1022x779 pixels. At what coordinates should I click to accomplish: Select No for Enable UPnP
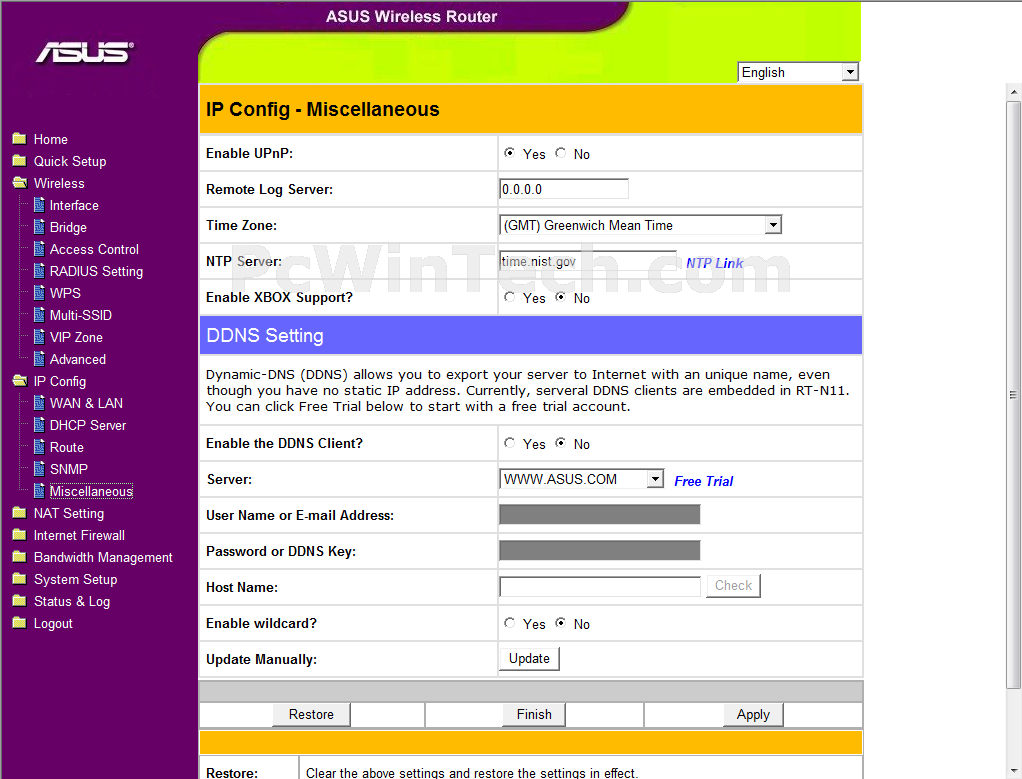click(561, 153)
